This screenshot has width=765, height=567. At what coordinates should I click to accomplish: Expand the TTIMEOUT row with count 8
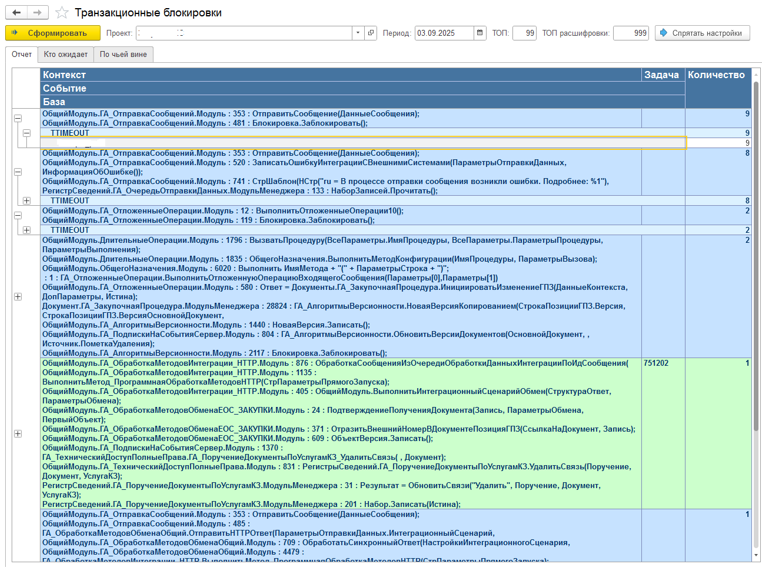(27, 201)
